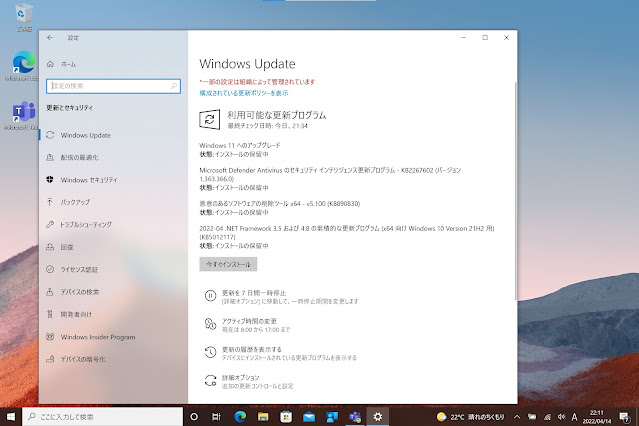Click the wrench icon for トラブルシューティング
The image size is (639, 426).
(x=50, y=224)
